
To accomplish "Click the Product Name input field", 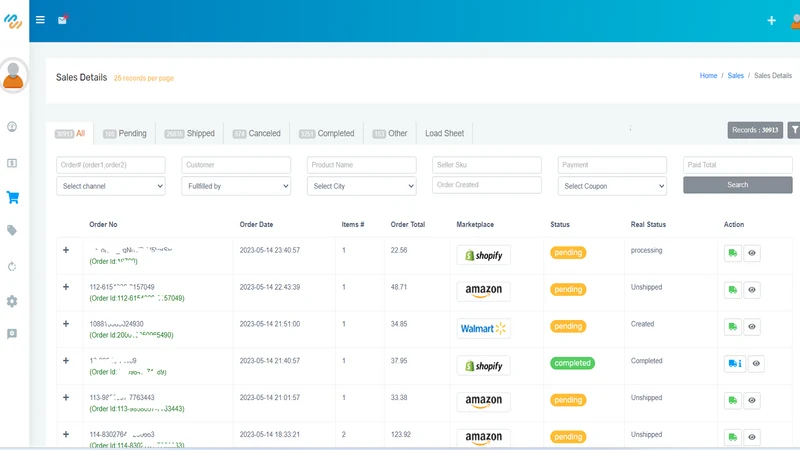I will pos(362,165).
